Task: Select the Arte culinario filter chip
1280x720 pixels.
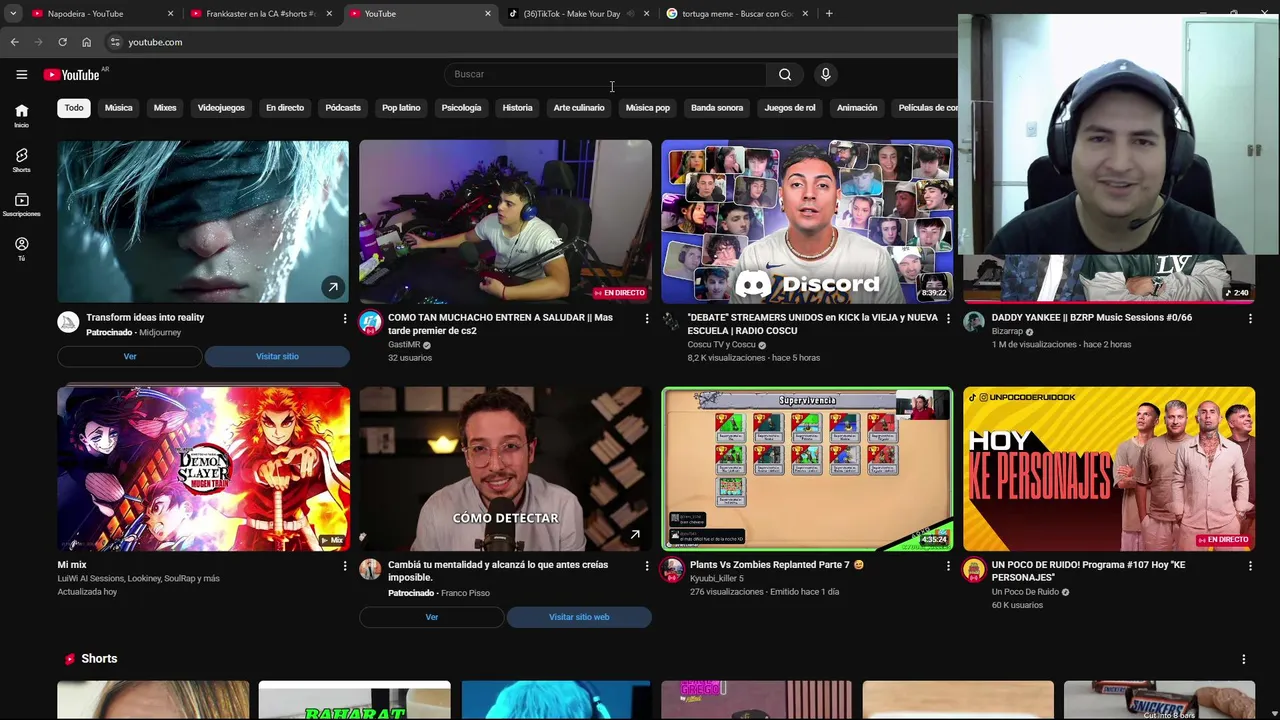Action: [x=579, y=108]
